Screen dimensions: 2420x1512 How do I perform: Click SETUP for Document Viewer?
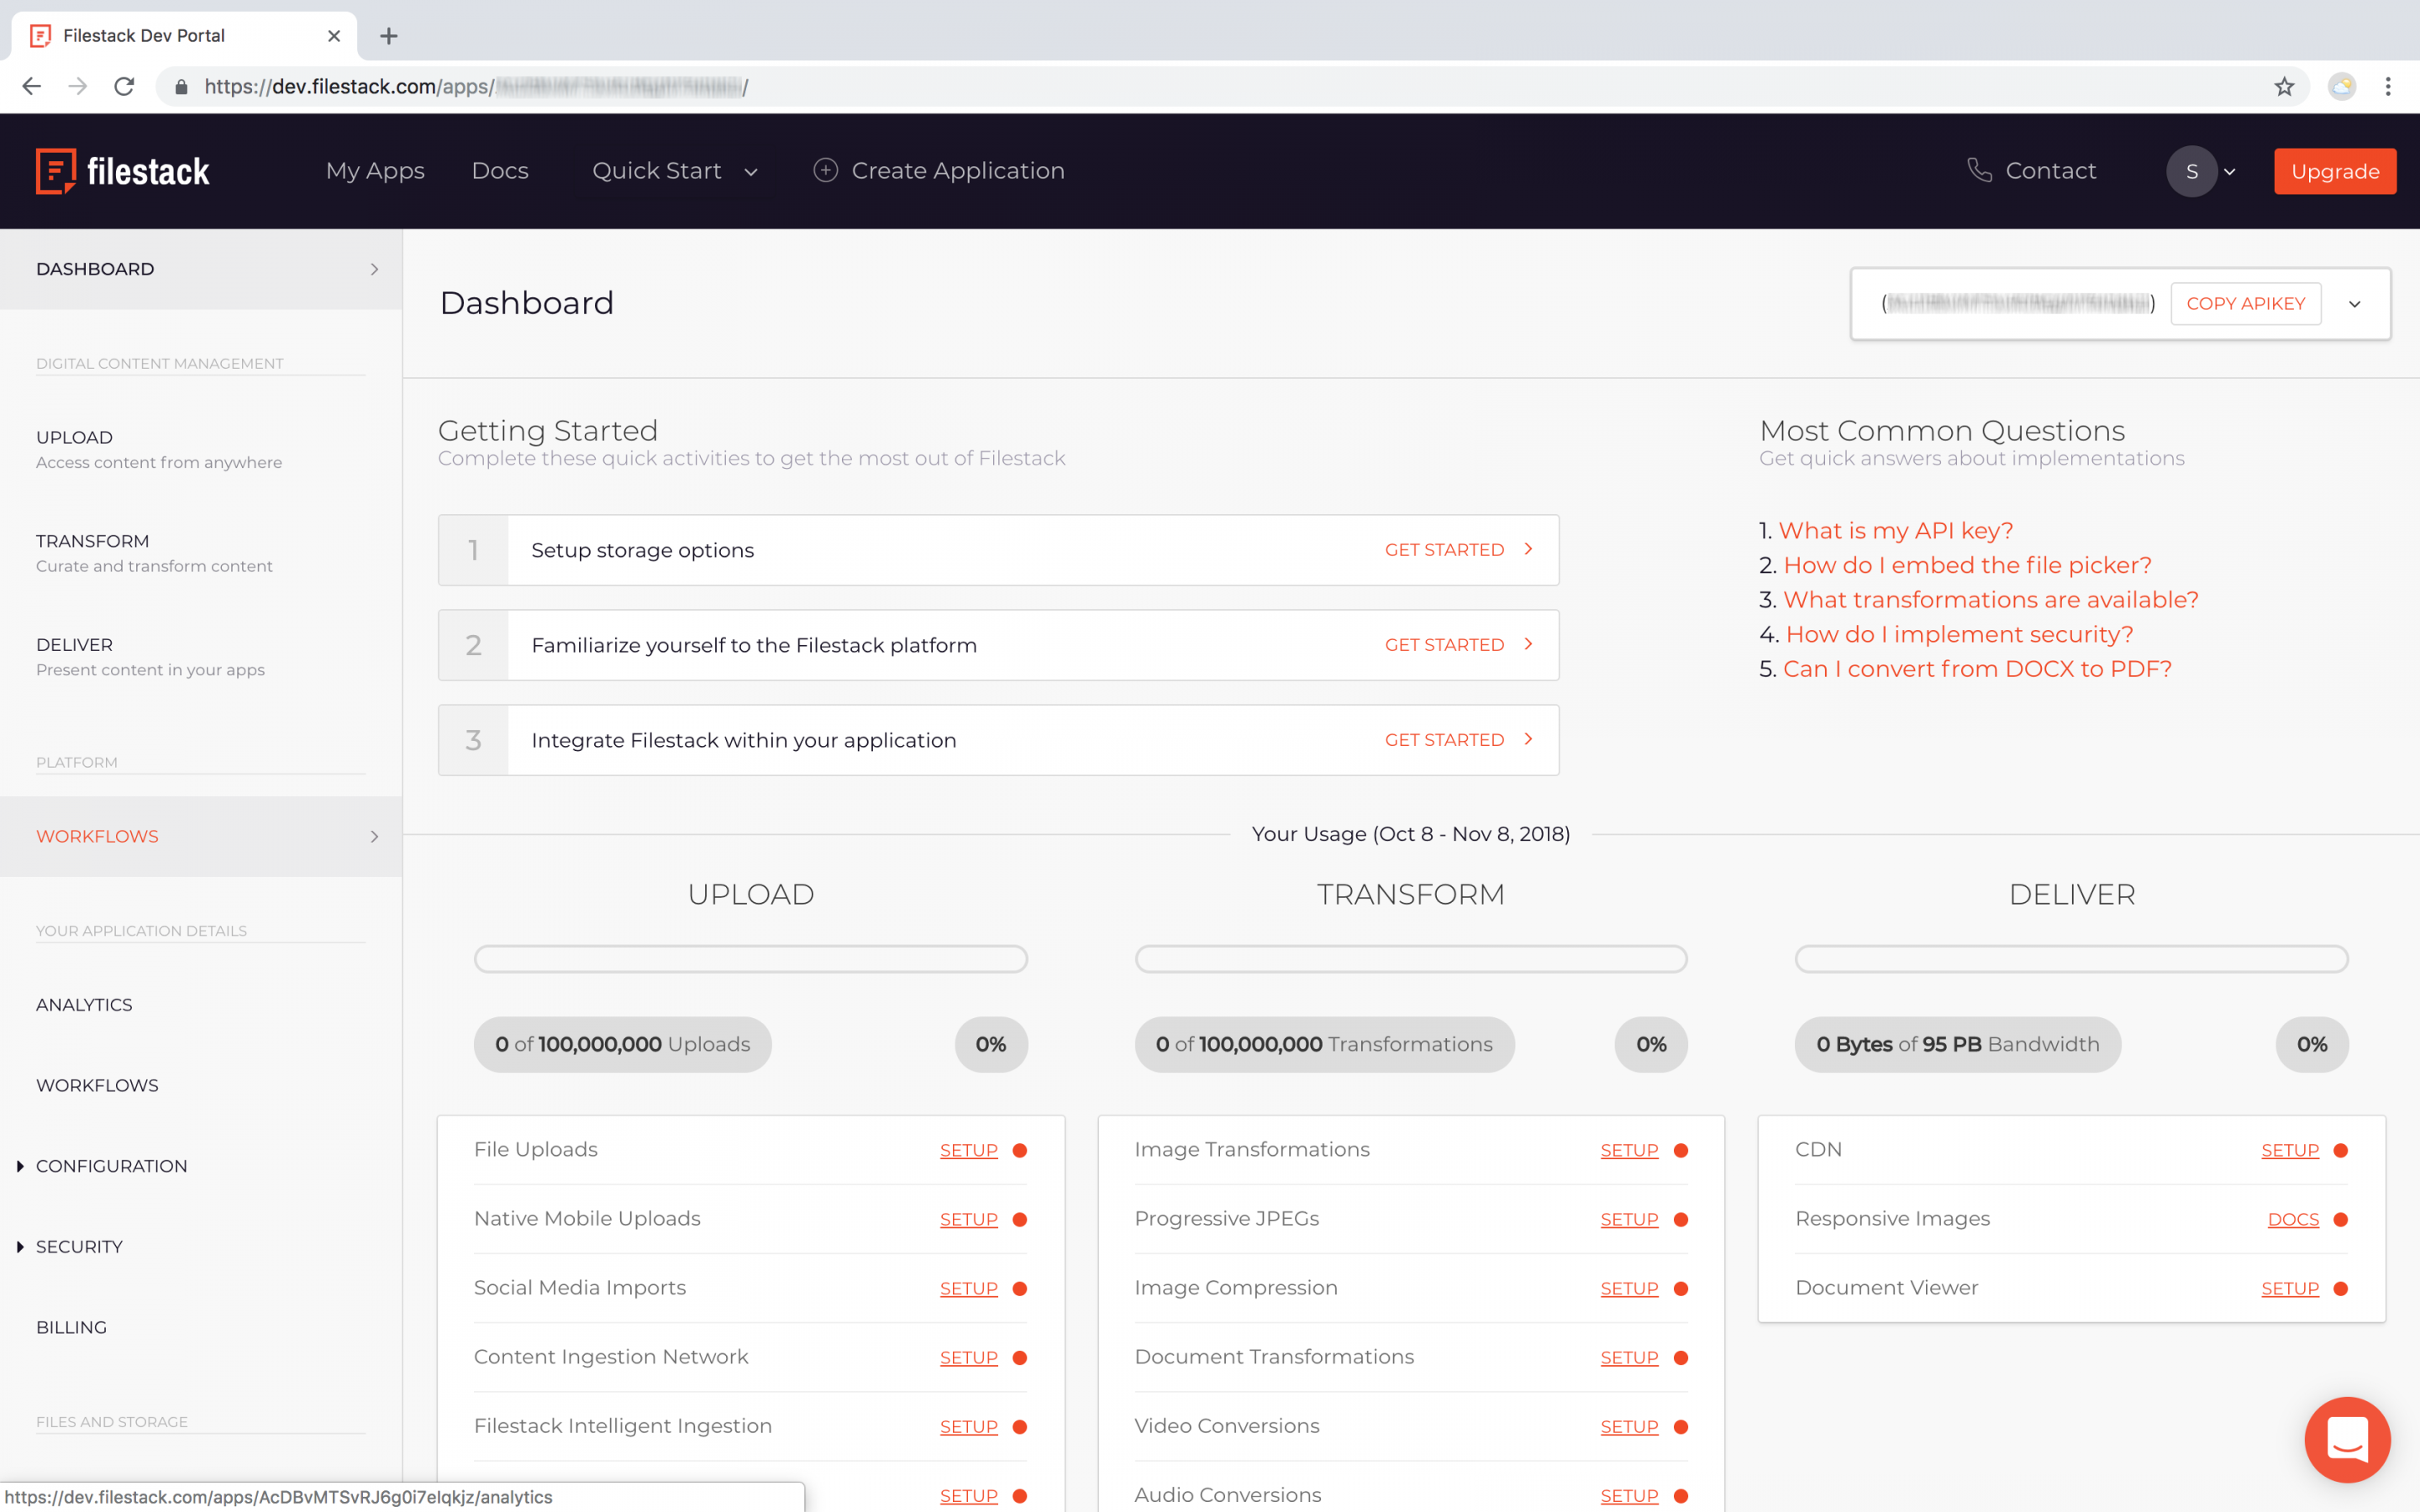[2290, 1288]
